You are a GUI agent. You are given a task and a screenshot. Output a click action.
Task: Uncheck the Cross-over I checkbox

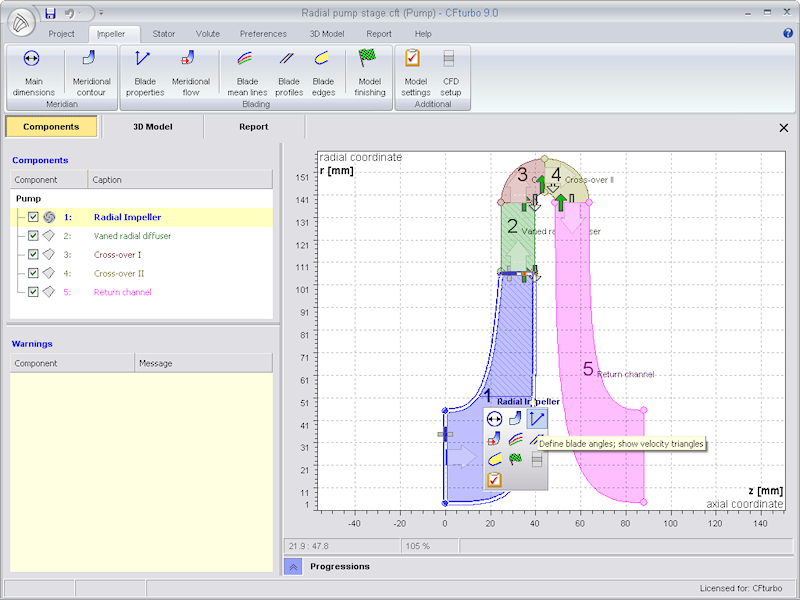click(33, 255)
